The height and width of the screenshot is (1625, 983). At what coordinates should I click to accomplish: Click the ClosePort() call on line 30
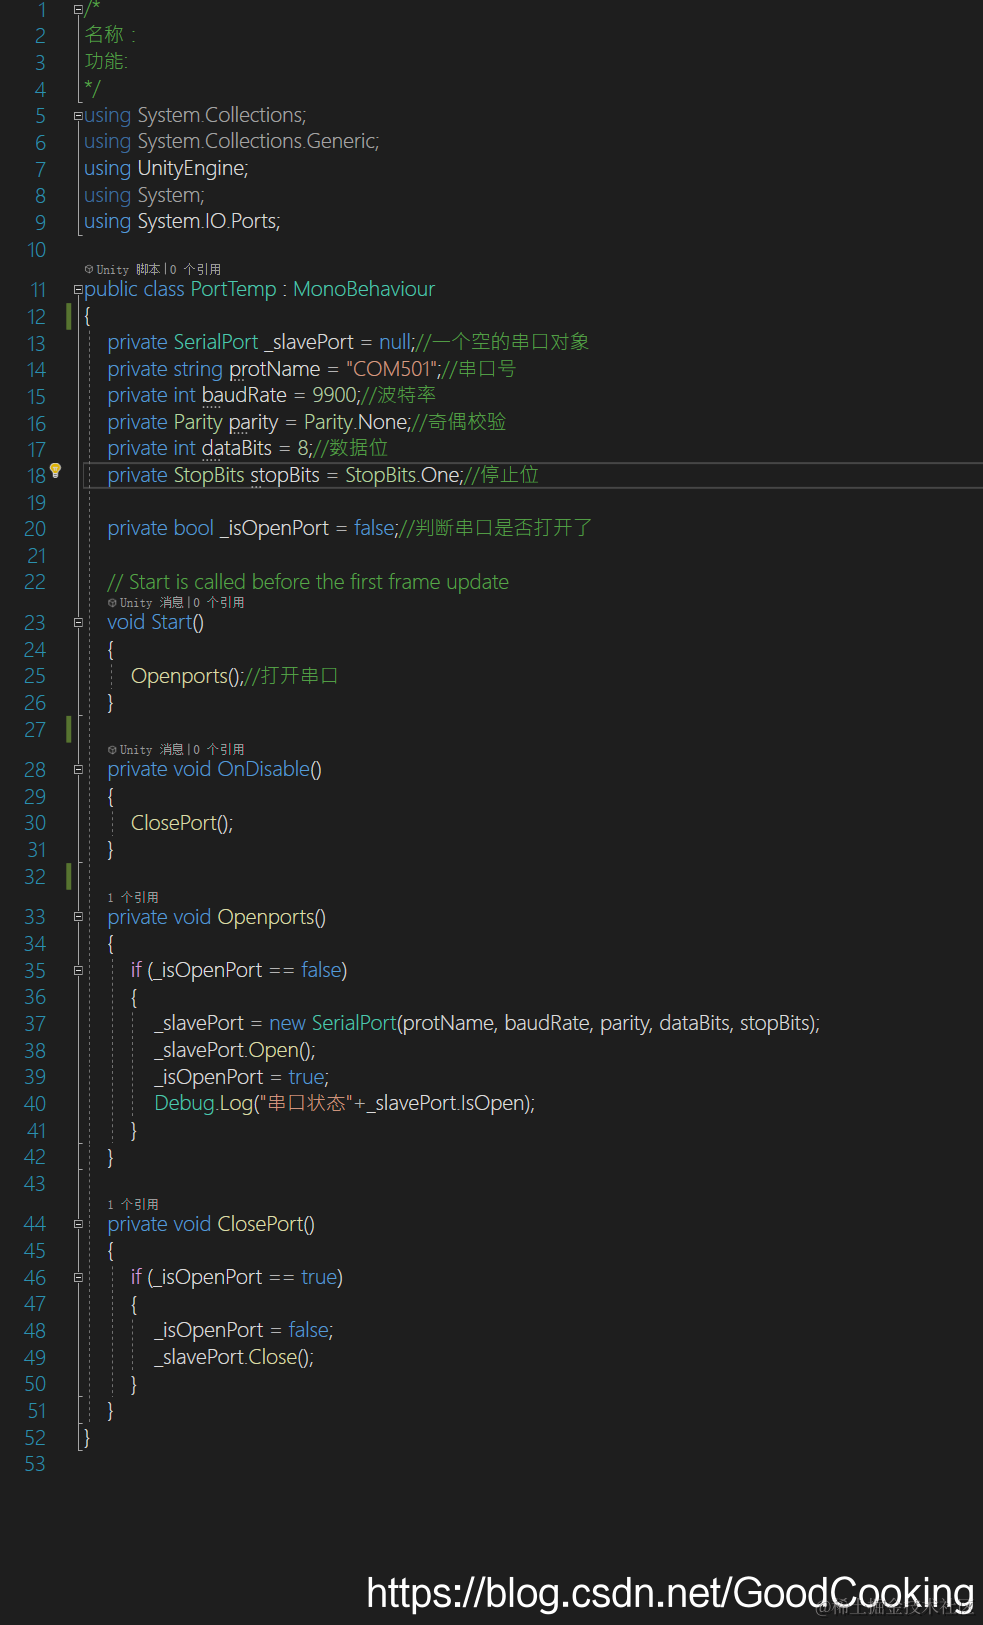tap(181, 823)
